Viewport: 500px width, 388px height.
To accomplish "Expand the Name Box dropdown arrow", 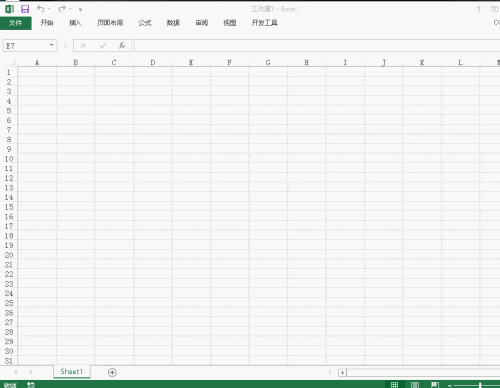I will 52,45.
